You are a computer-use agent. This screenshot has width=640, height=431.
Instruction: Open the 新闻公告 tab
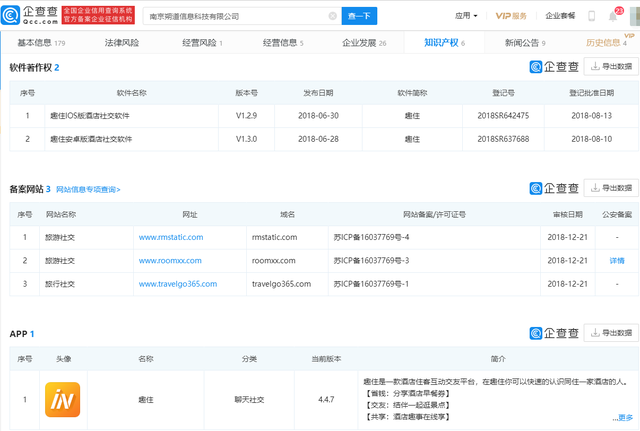point(524,43)
